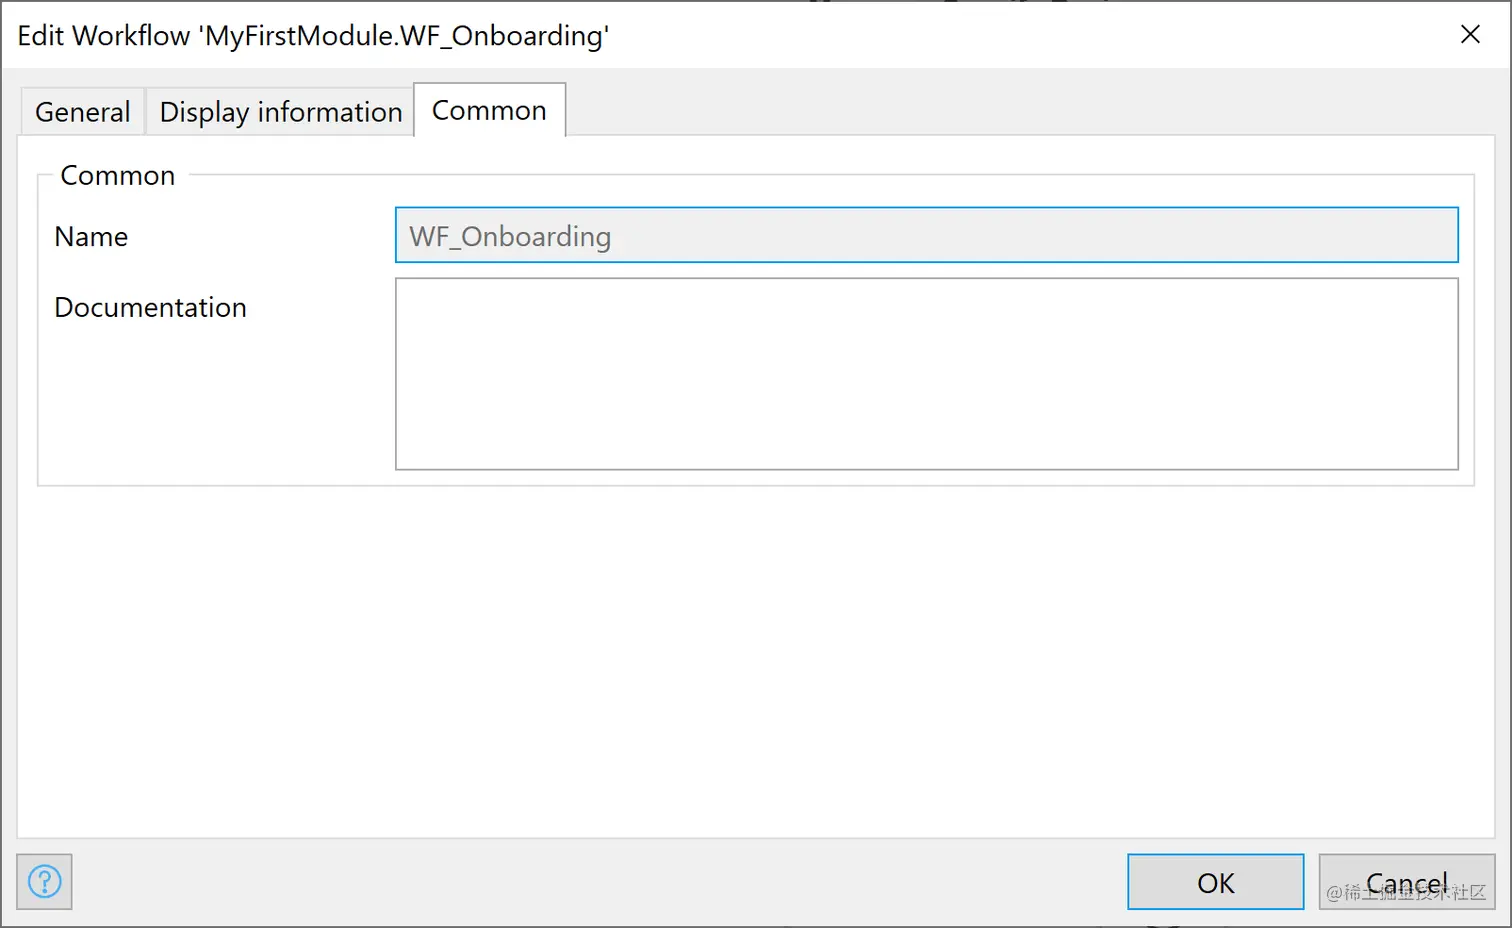Image resolution: width=1512 pixels, height=928 pixels.
Task: Select the Common tab
Action: tap(489, 110)
